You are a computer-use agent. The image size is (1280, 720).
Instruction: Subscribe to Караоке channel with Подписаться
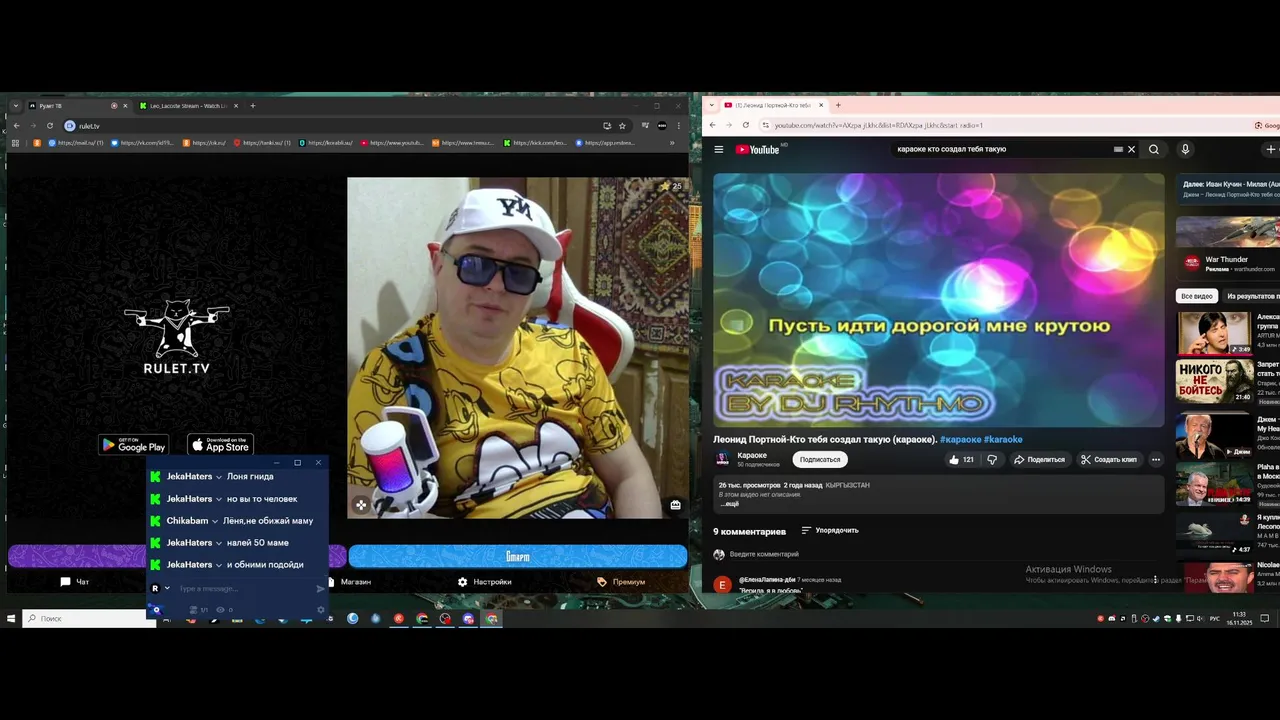pyautogui.click(x=820, y=460)
